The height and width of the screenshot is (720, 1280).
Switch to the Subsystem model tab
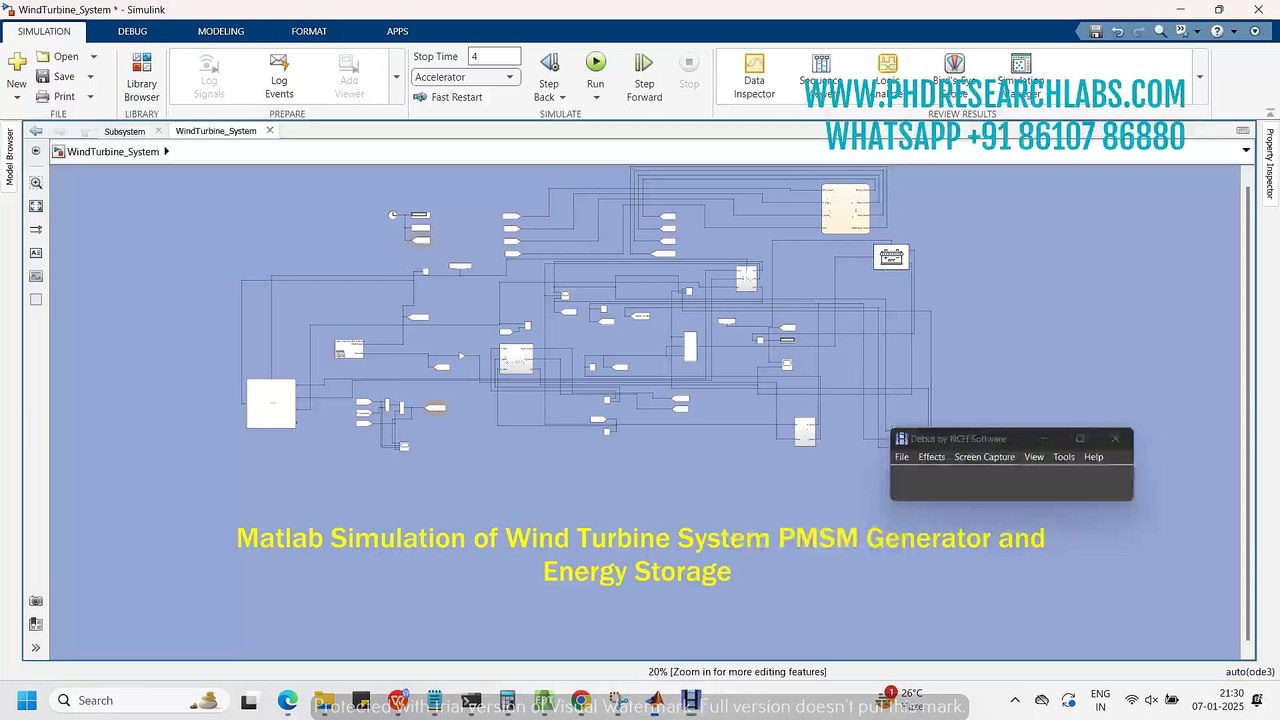124,131
